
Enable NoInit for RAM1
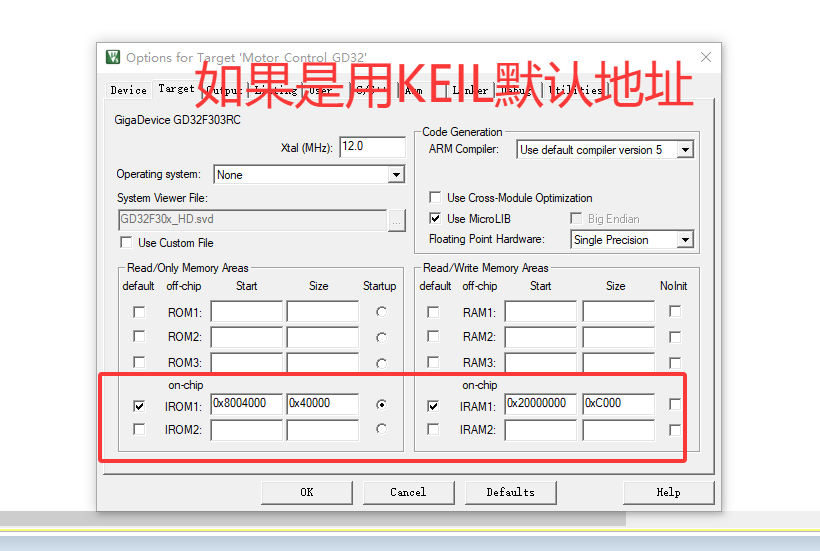coord(675,312)
